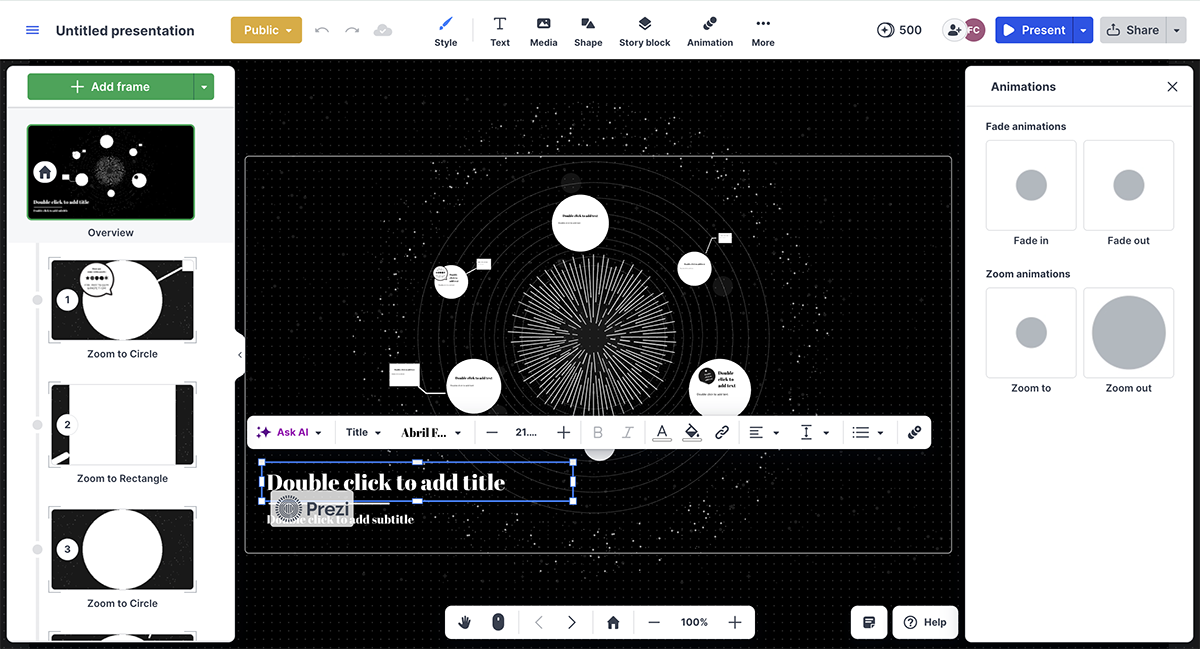The width and height of the screenshot is (1200, 649).
Task: Start the presentation with Present
Action: pos(1034,30)
